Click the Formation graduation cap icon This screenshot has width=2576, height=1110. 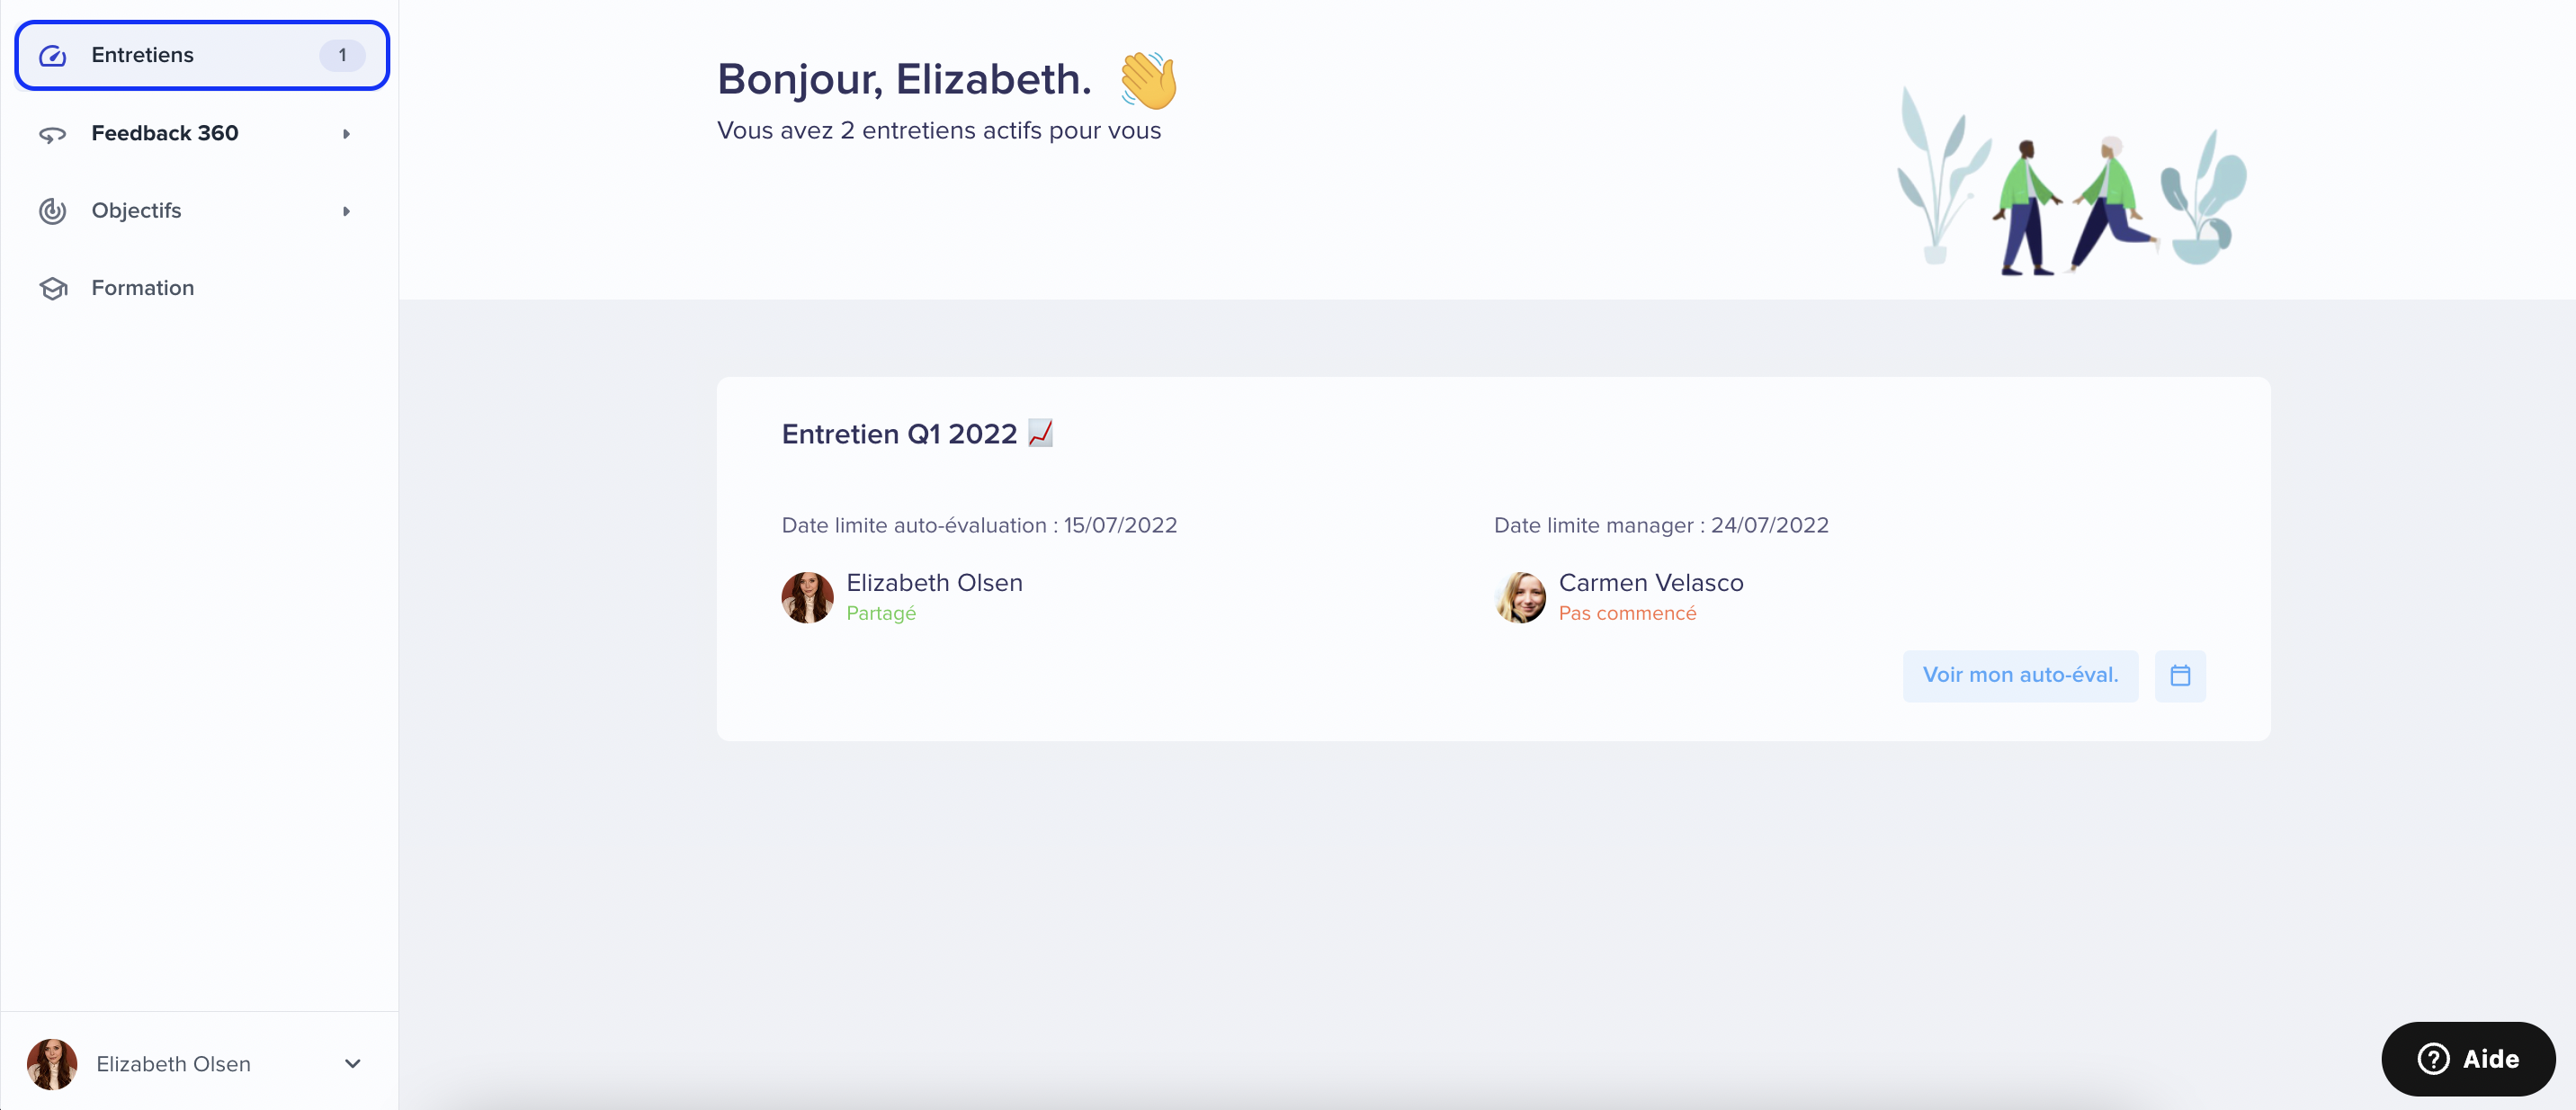tap(53, 288)
